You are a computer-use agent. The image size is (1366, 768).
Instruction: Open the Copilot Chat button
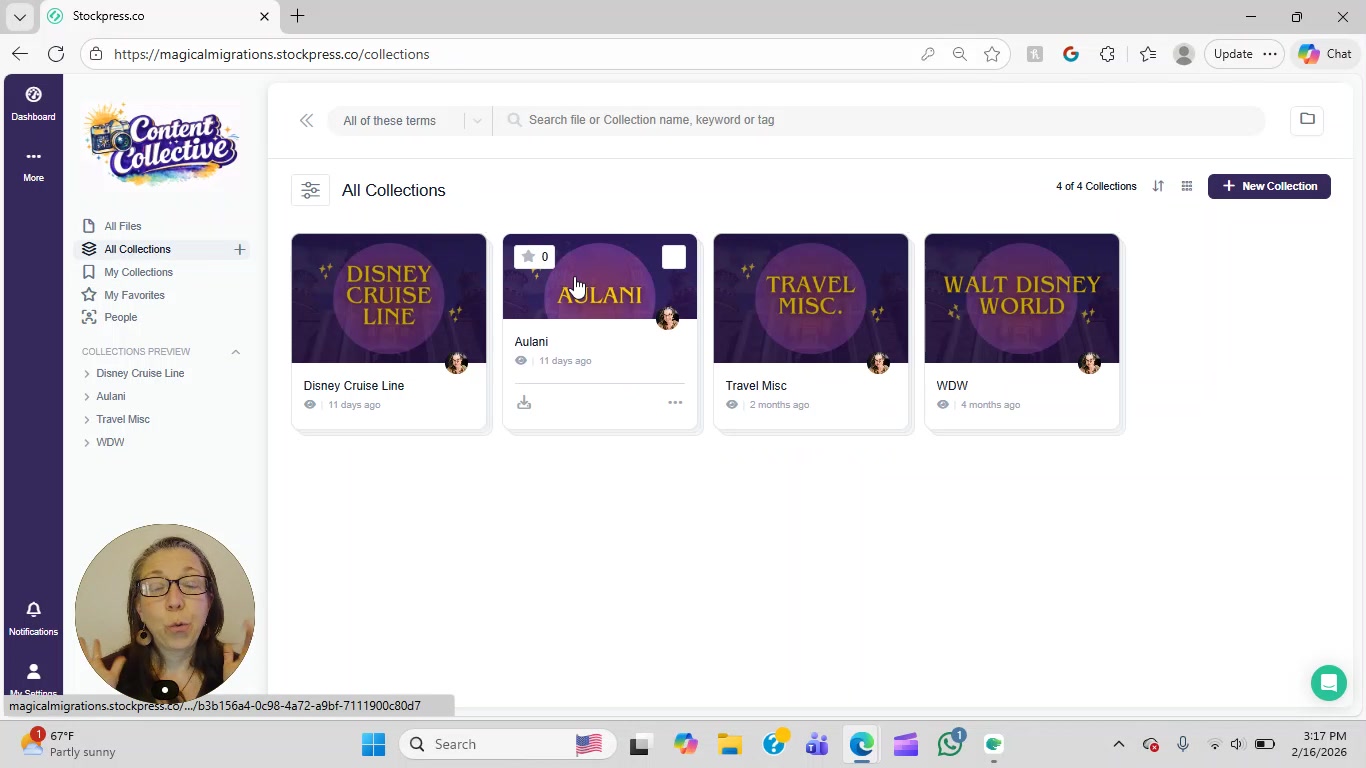click(x=1325, y=54)
